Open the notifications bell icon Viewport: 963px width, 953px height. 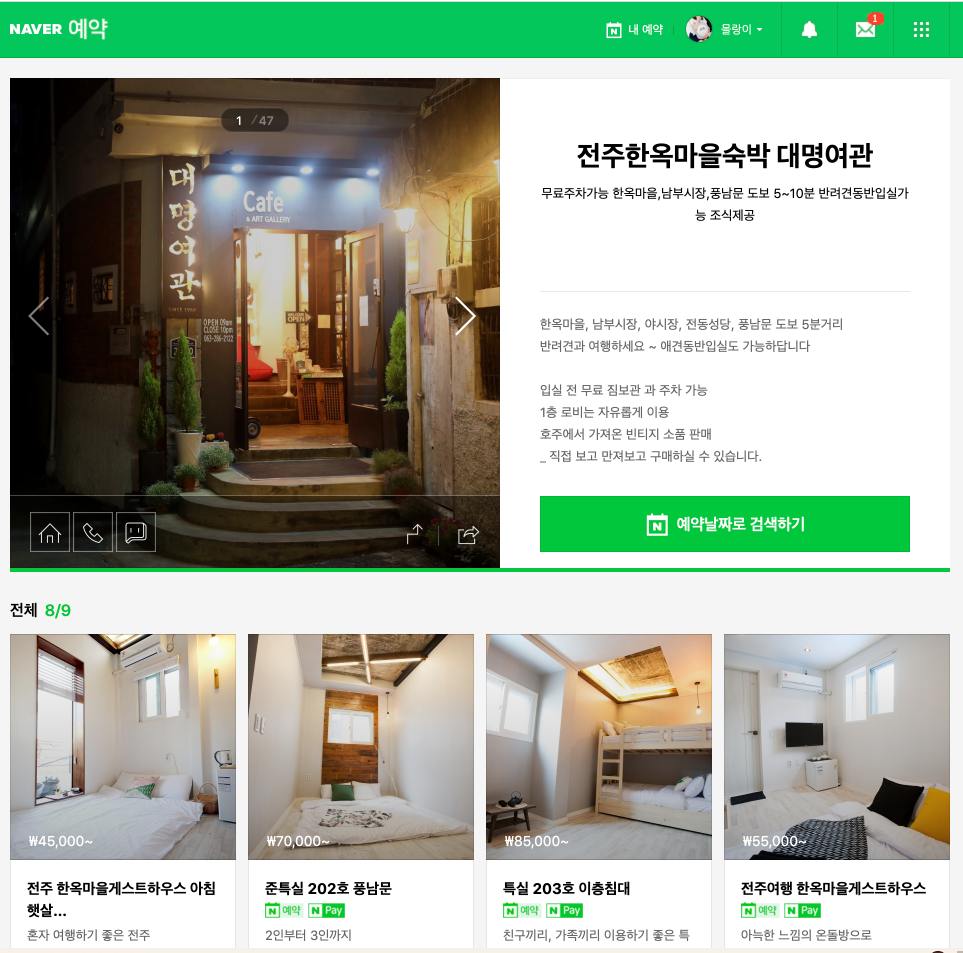(x=809, y=29)
